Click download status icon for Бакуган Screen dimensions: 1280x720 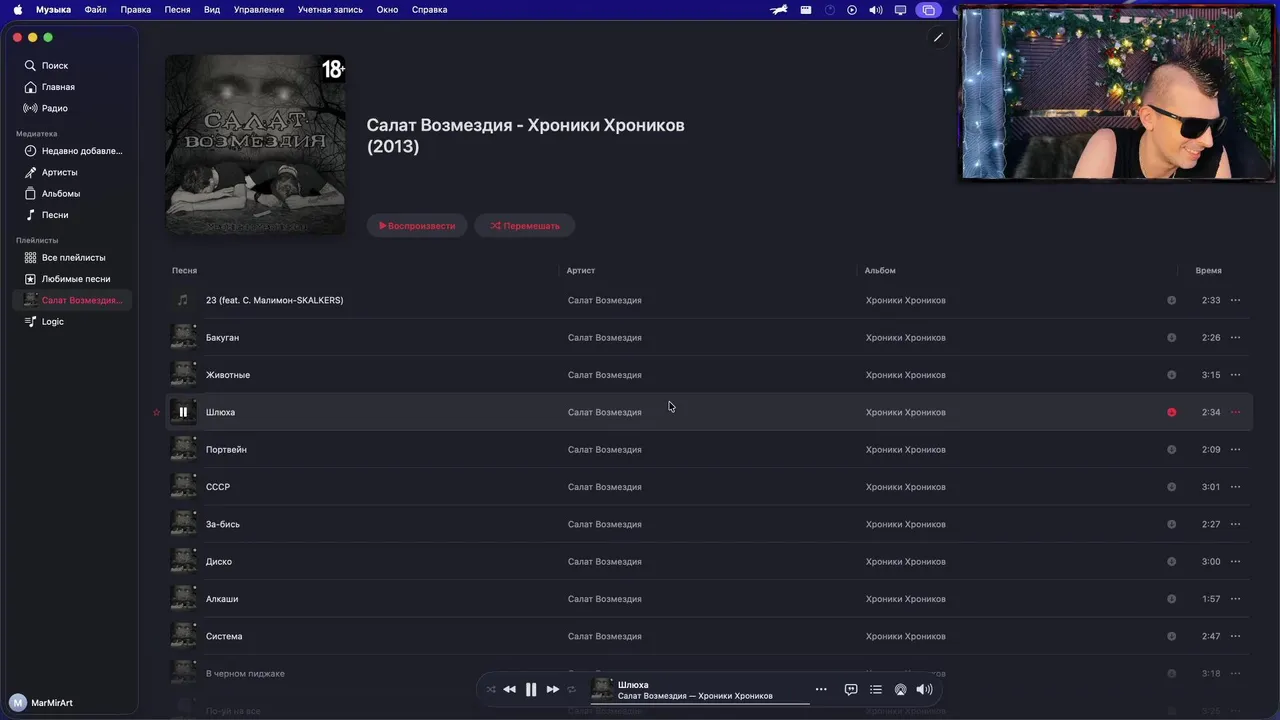point(1172,338)
